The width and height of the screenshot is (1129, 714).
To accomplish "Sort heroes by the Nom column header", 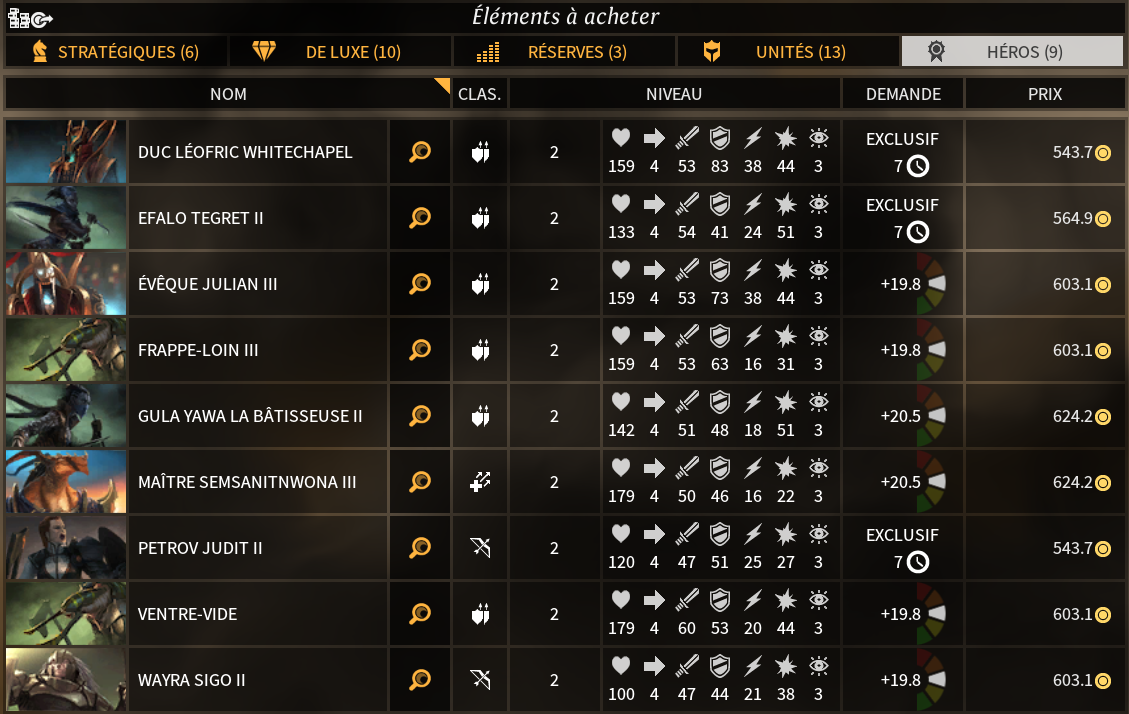I will pyautogui.click(x=228, y=94).
